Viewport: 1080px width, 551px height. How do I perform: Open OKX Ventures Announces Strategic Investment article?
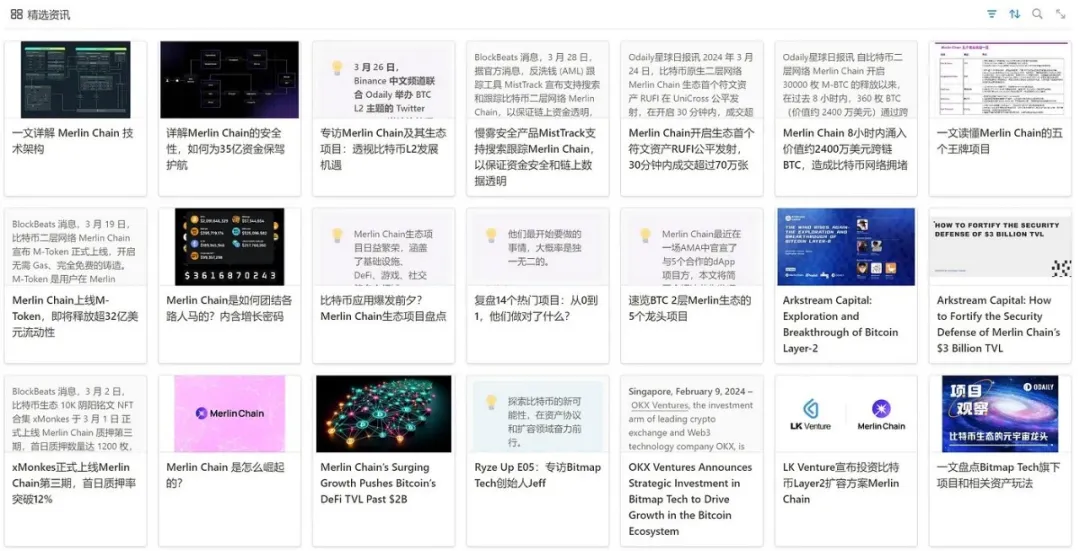tap(690, 499)
